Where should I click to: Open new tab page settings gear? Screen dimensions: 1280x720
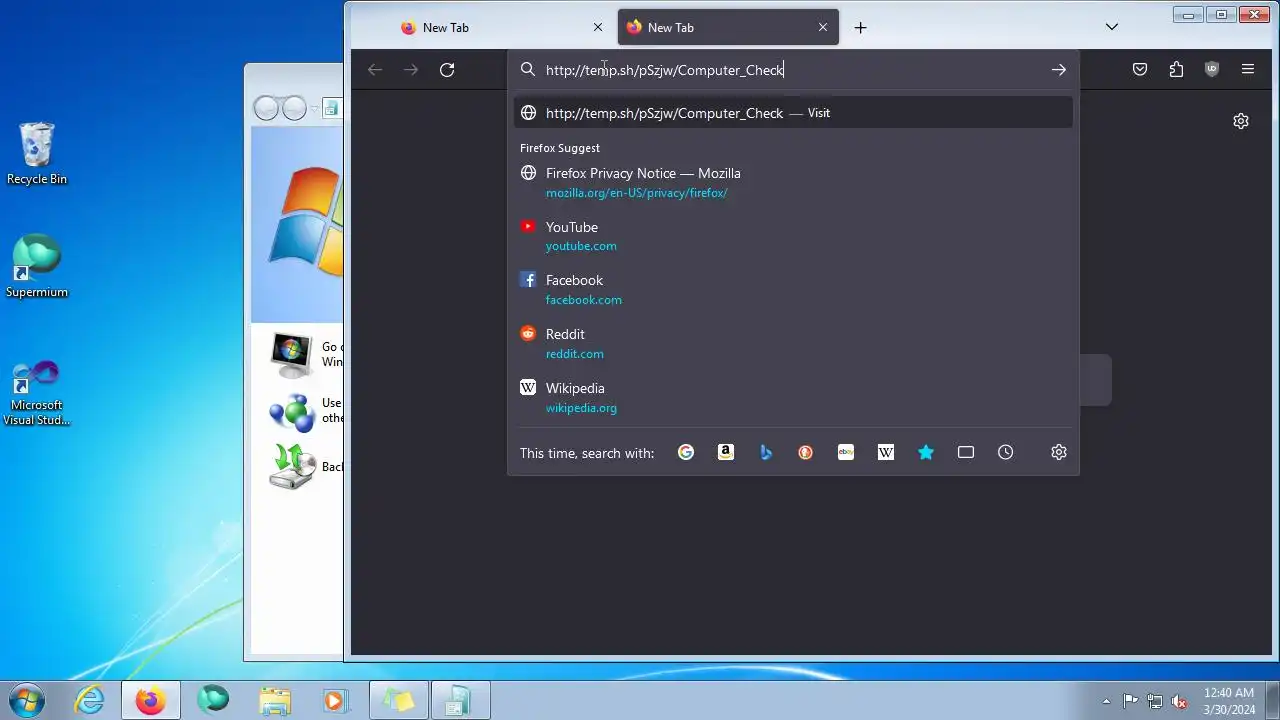click(x=1241, y=121)
